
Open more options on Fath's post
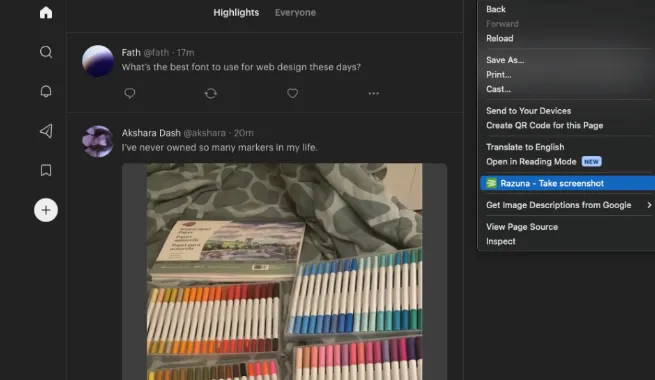[x=373, y=93]
